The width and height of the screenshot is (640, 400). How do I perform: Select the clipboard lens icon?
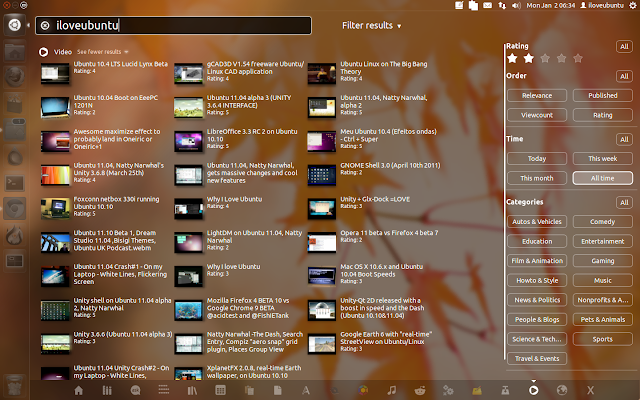coord(249,391)
